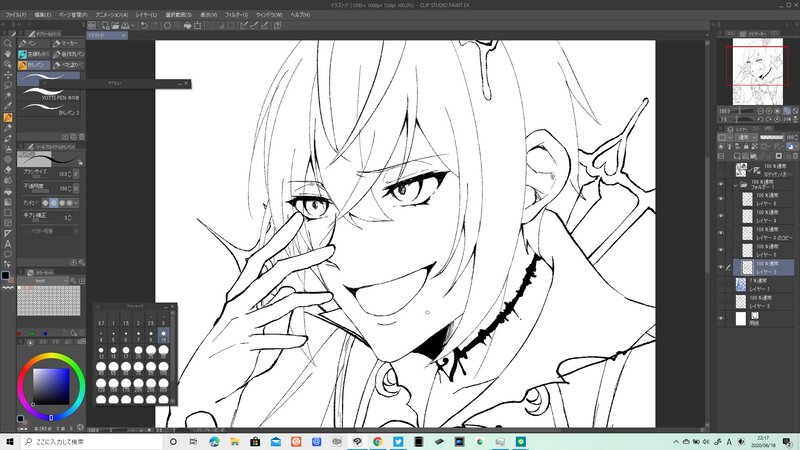Show the レイヤー 1 layer

720,285
